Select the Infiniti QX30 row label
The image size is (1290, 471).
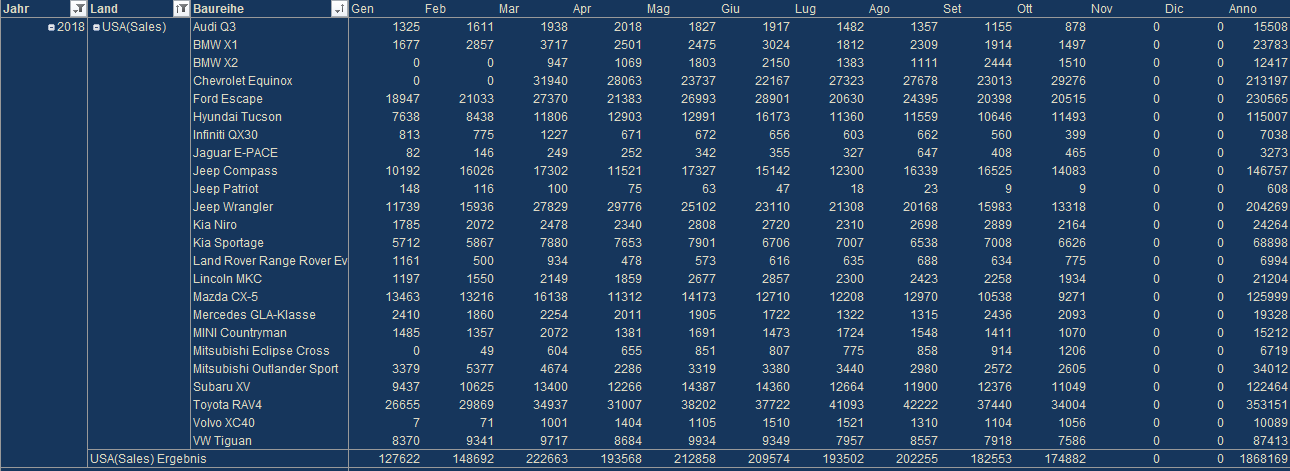point(225,135)
